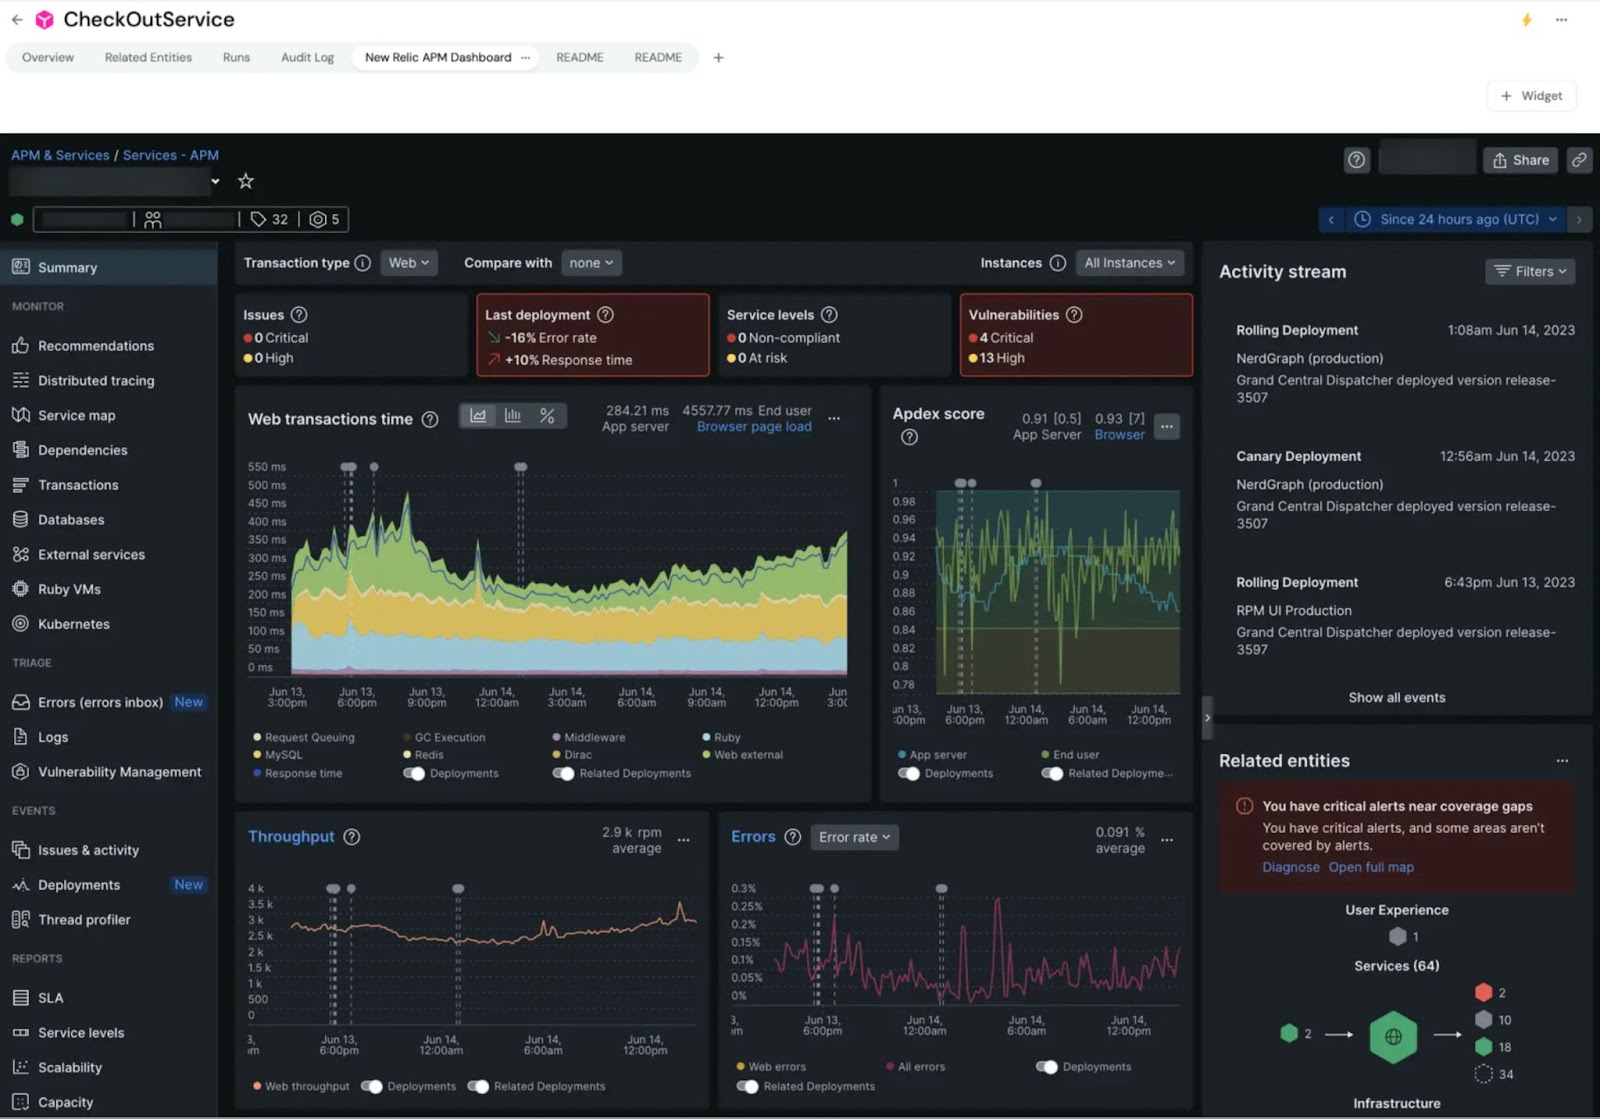The width and height of the screenshot is (1600, 1119).
Task: Open Errors chart options ellipsis
Action: point(1166,840)
